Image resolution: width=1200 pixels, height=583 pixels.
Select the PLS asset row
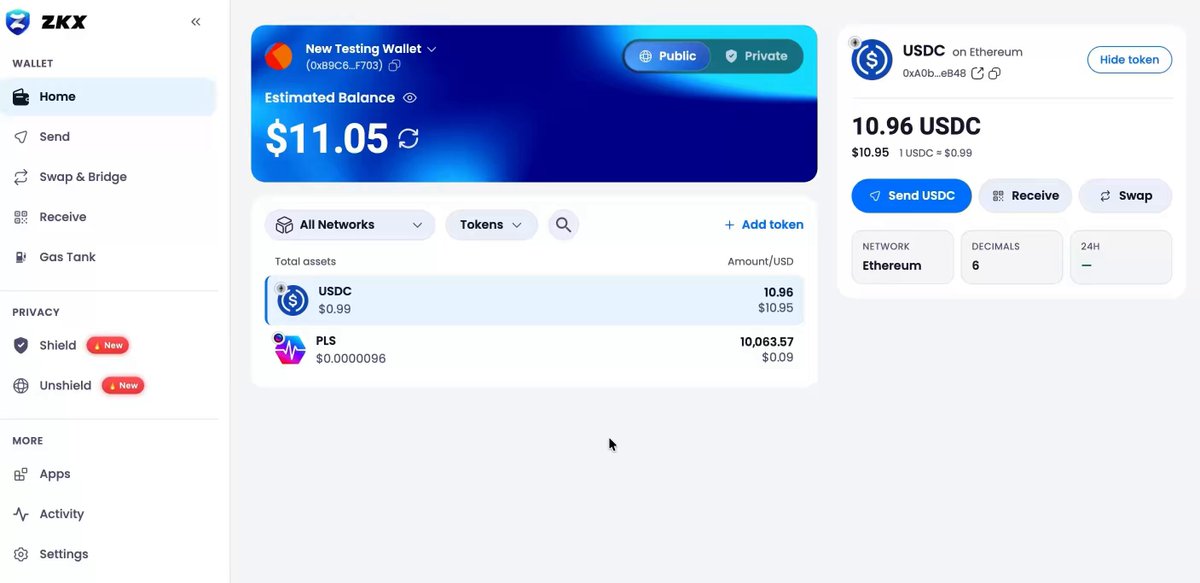[x=535, y=349]
